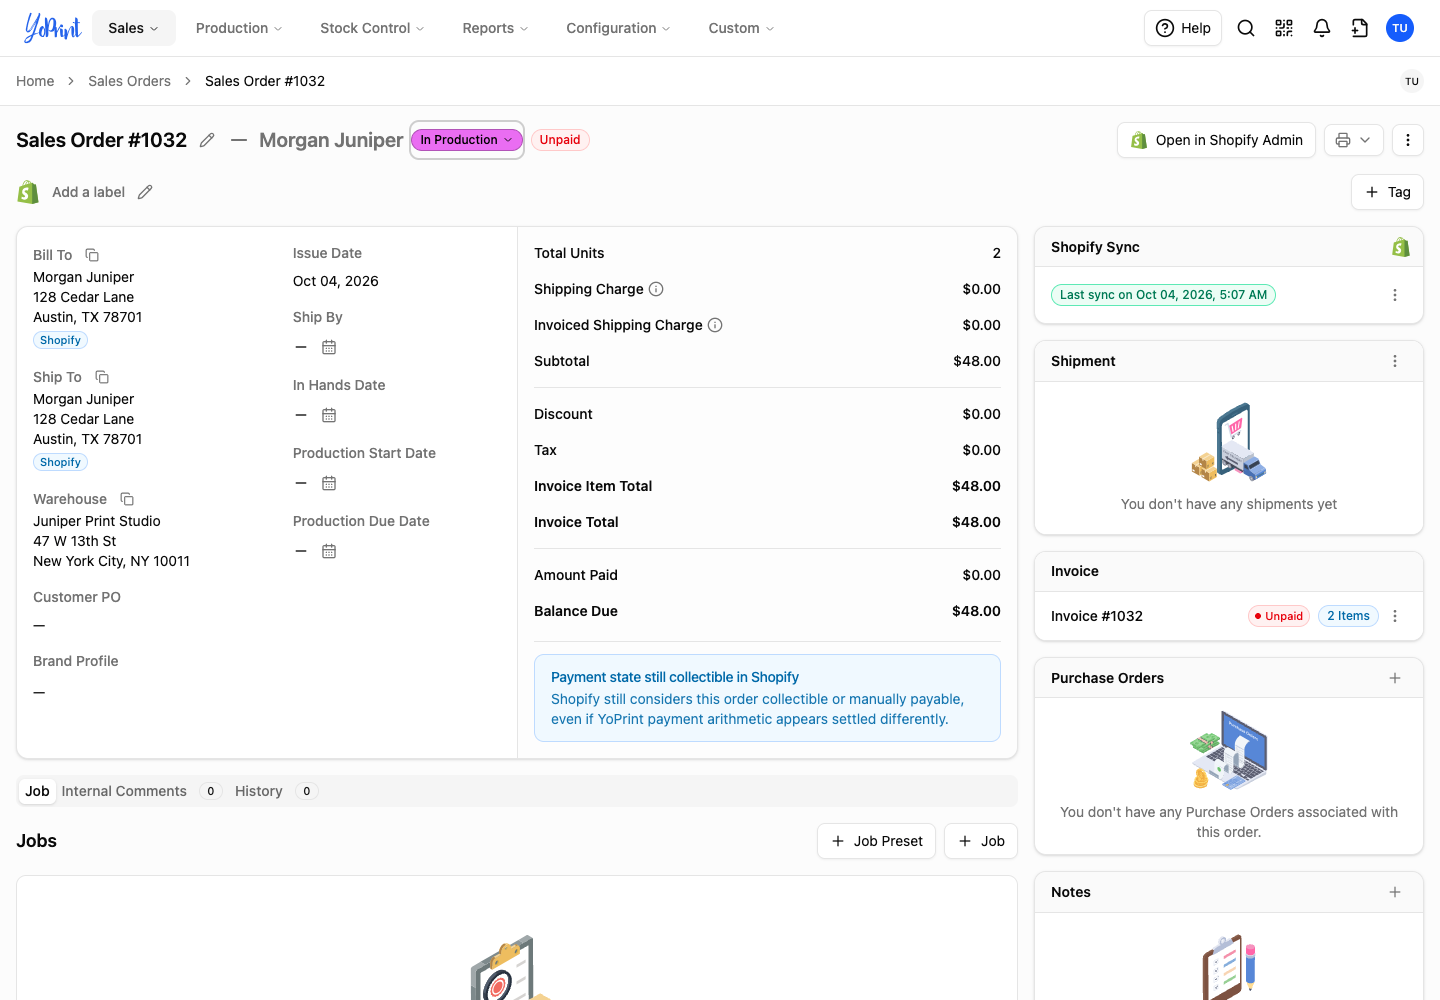
Task: Show Shipping Charge info tooltip icon
Action: [x=656, y=289]
